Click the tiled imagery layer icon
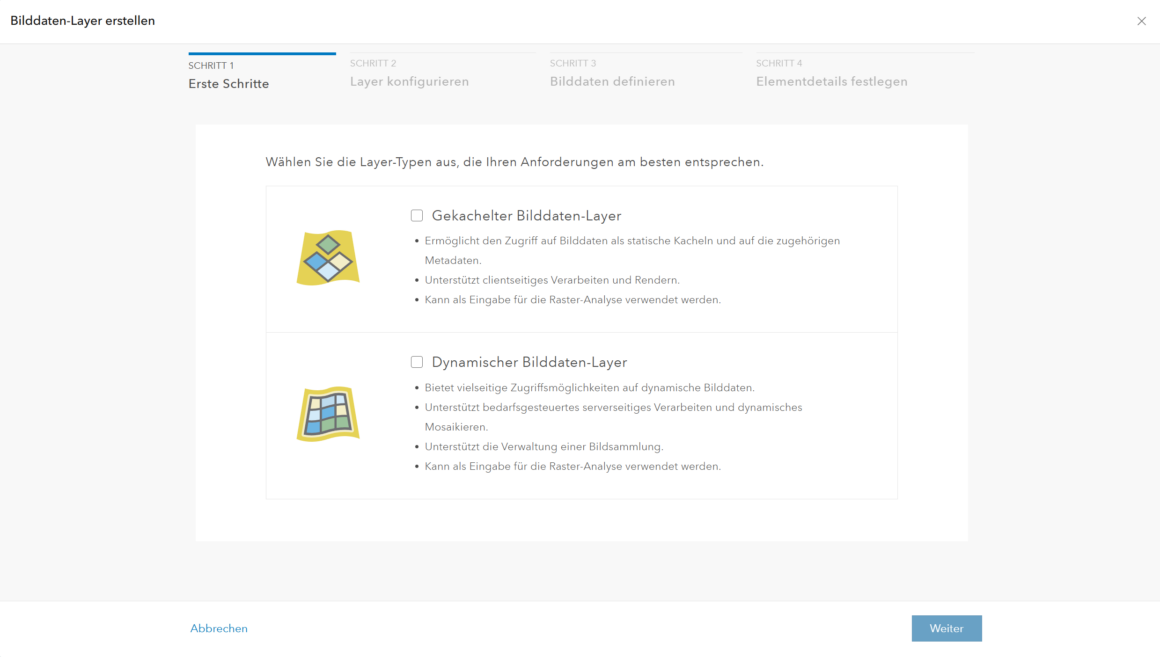This screenshot has width=1160, height=657. point(328,257)
